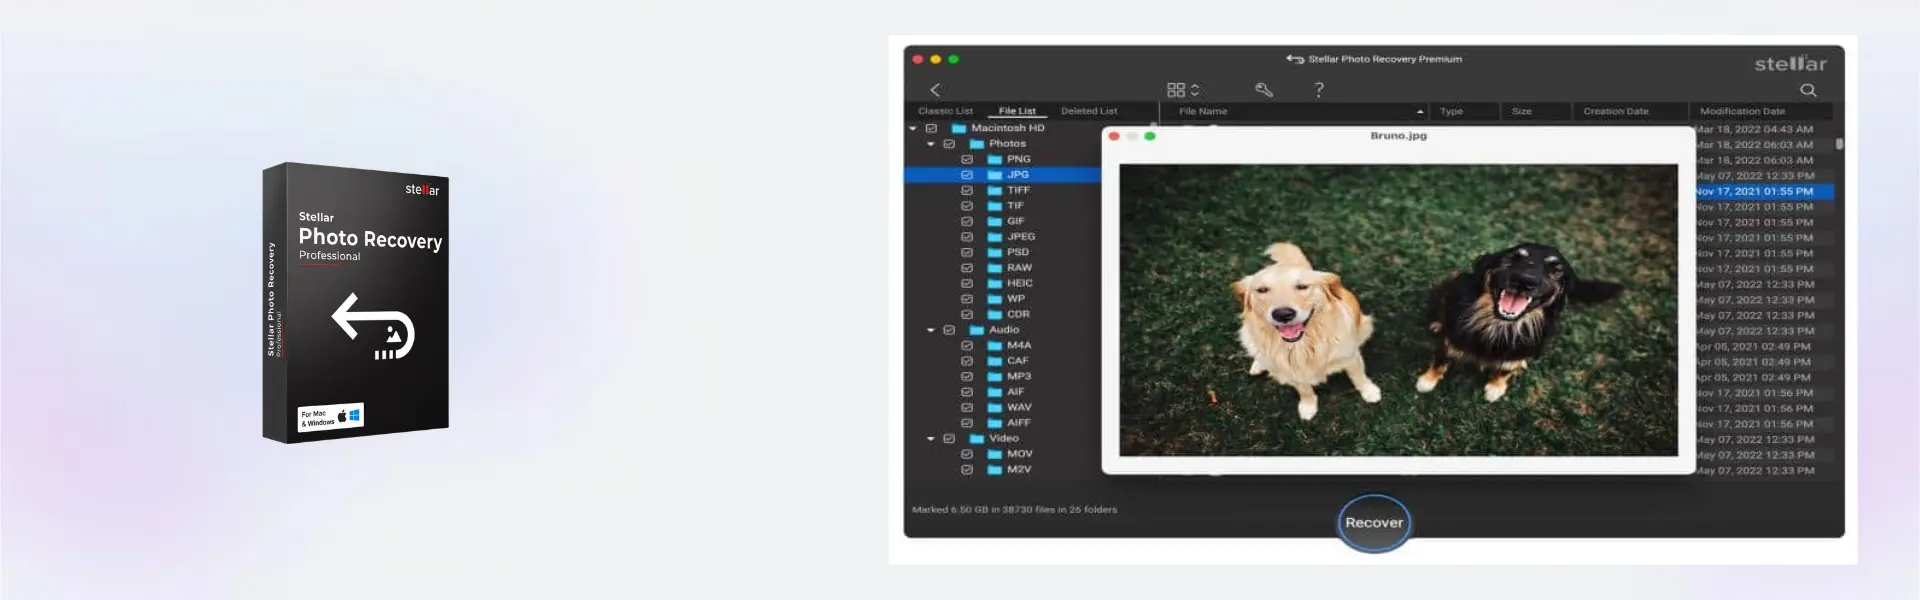Image resolution: width=1920 pixels, height=600 pixels.
Task: Go back with the left arrow icon
Action: click(x=935, y=90)
